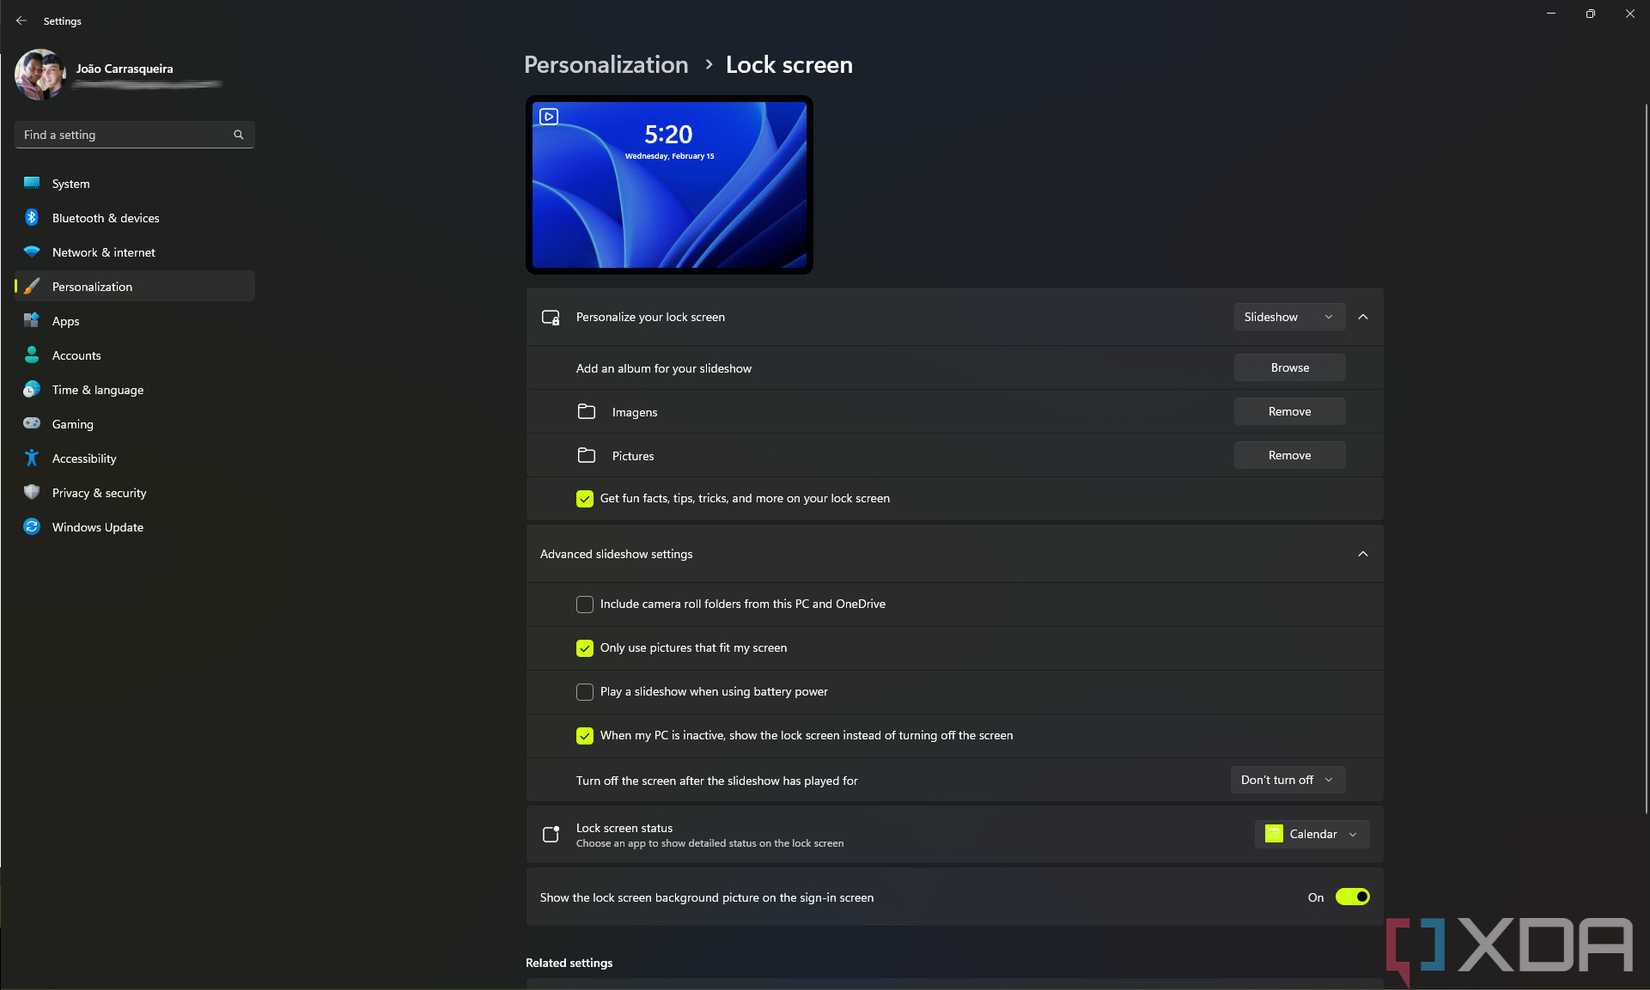Click Browse to add a slideshow album
This screenshot has width=1650, height=990.
[x=1288, y=367]
